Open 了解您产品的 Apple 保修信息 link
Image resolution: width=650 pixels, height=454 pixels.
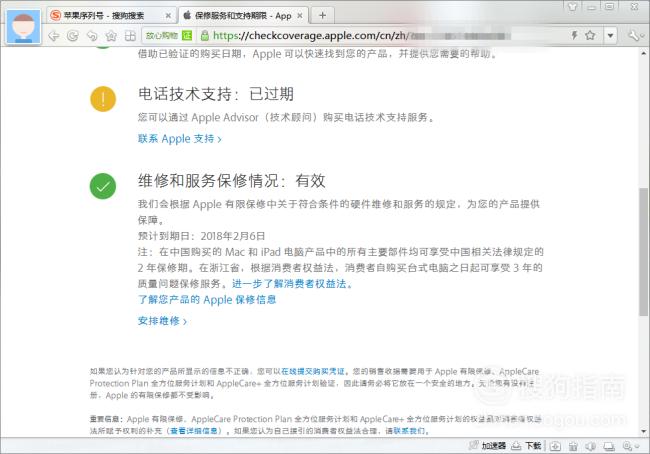(x=207, y=299)
